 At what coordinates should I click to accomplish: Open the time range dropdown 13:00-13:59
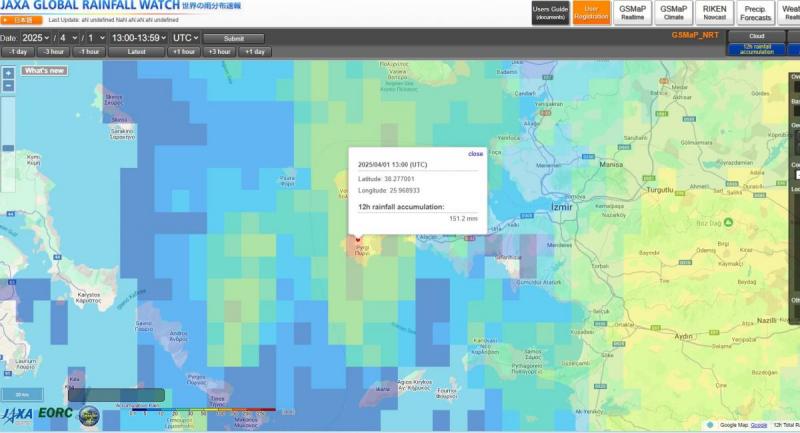point(139,38)
